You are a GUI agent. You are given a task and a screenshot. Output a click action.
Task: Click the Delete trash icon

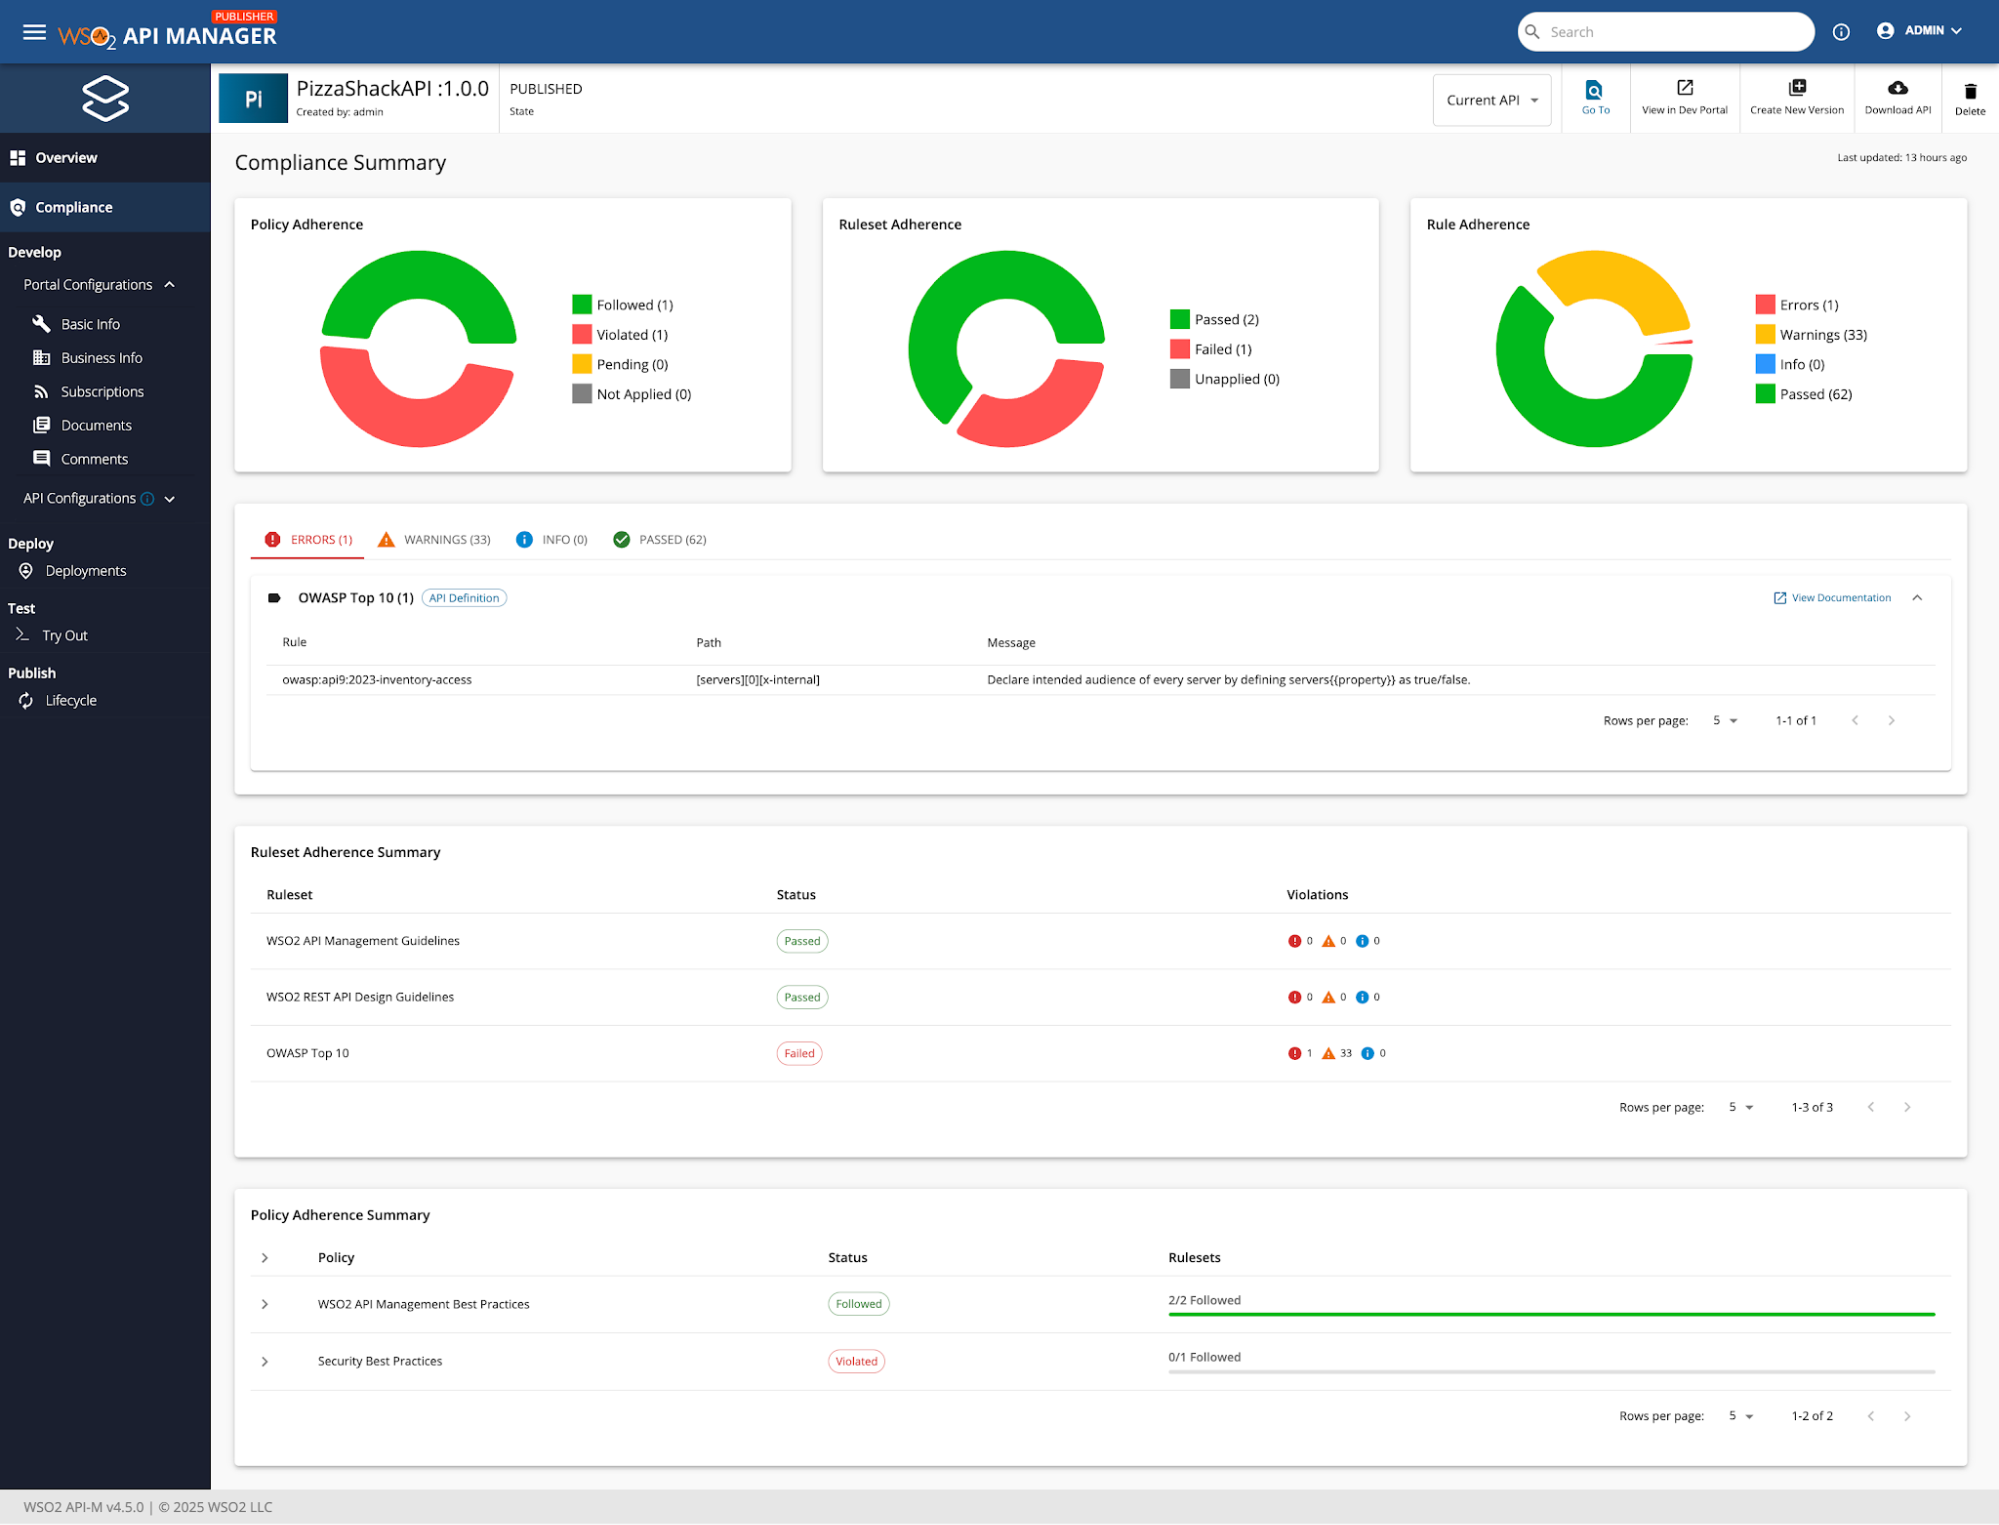[1969, 92]
